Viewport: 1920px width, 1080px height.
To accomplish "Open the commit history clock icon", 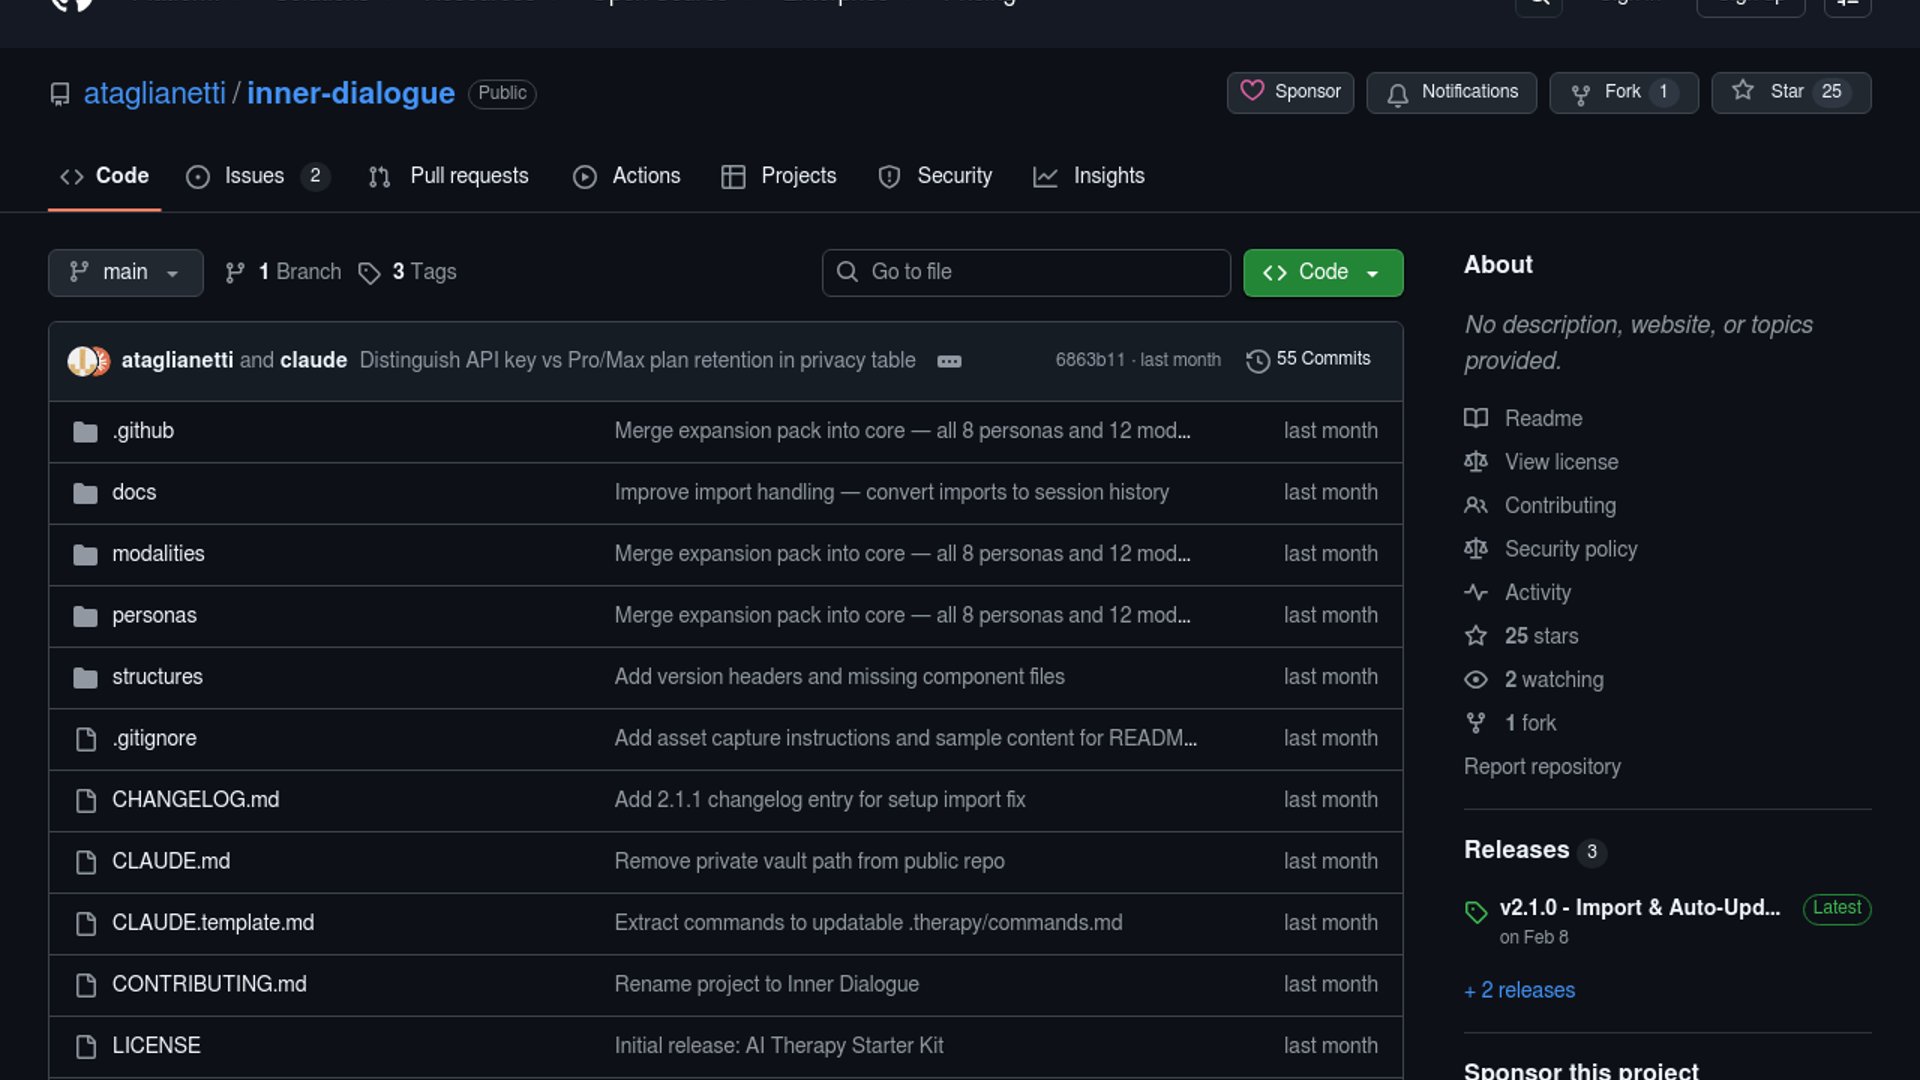I will point(1257,360).
